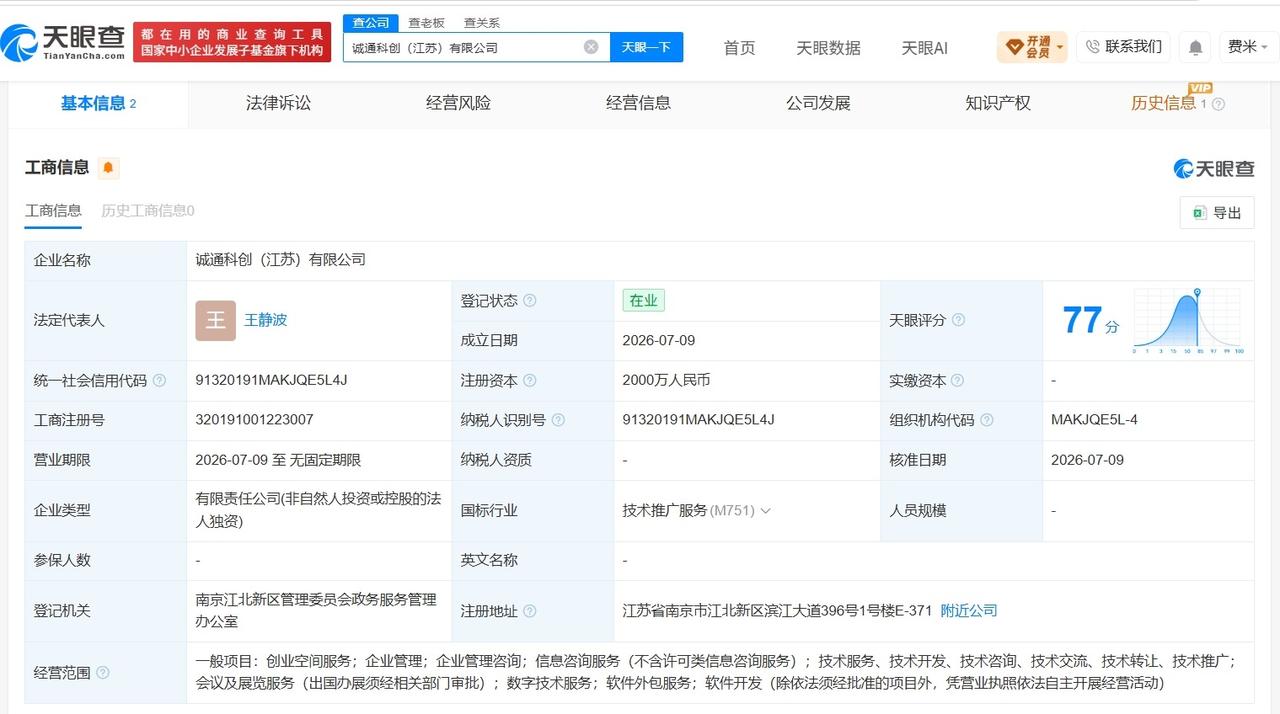Open the 经营风险 tab
This screenshot has width=1280, height=714.
(458, 103)
